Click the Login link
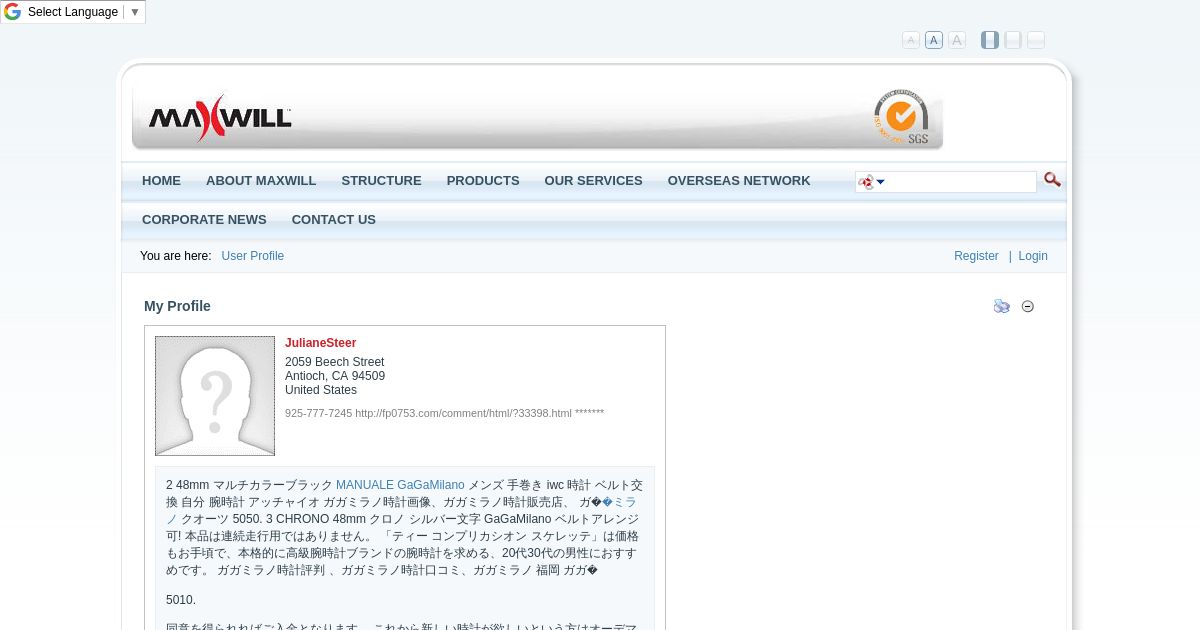Image resolution: width=1200 pixels, height=630 pixels. click(x=1033, y=256)
